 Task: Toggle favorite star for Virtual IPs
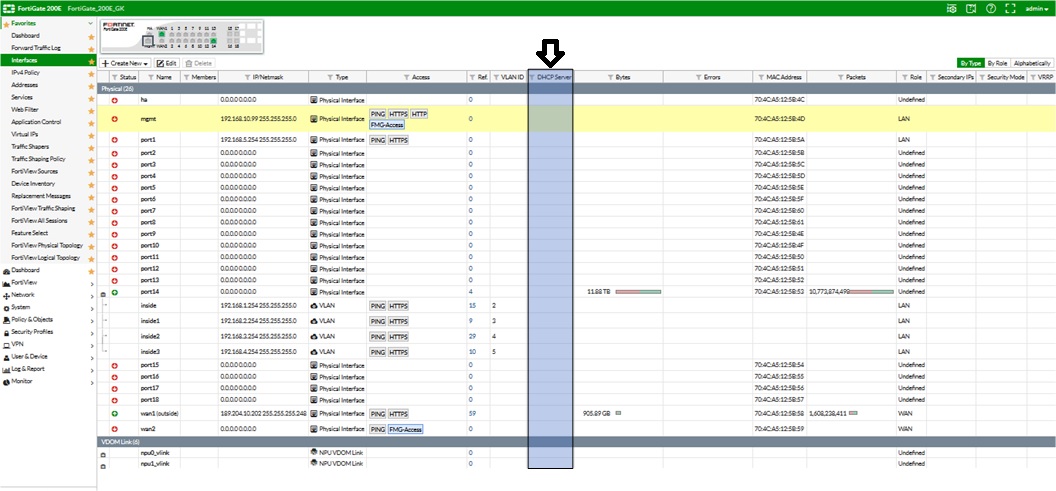point(91,135)
